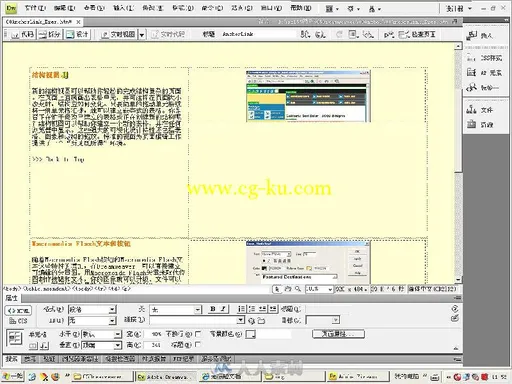The image size is (512, 384).
Task: Click the Refresh Design View icon
Action: tap(339, 34)
